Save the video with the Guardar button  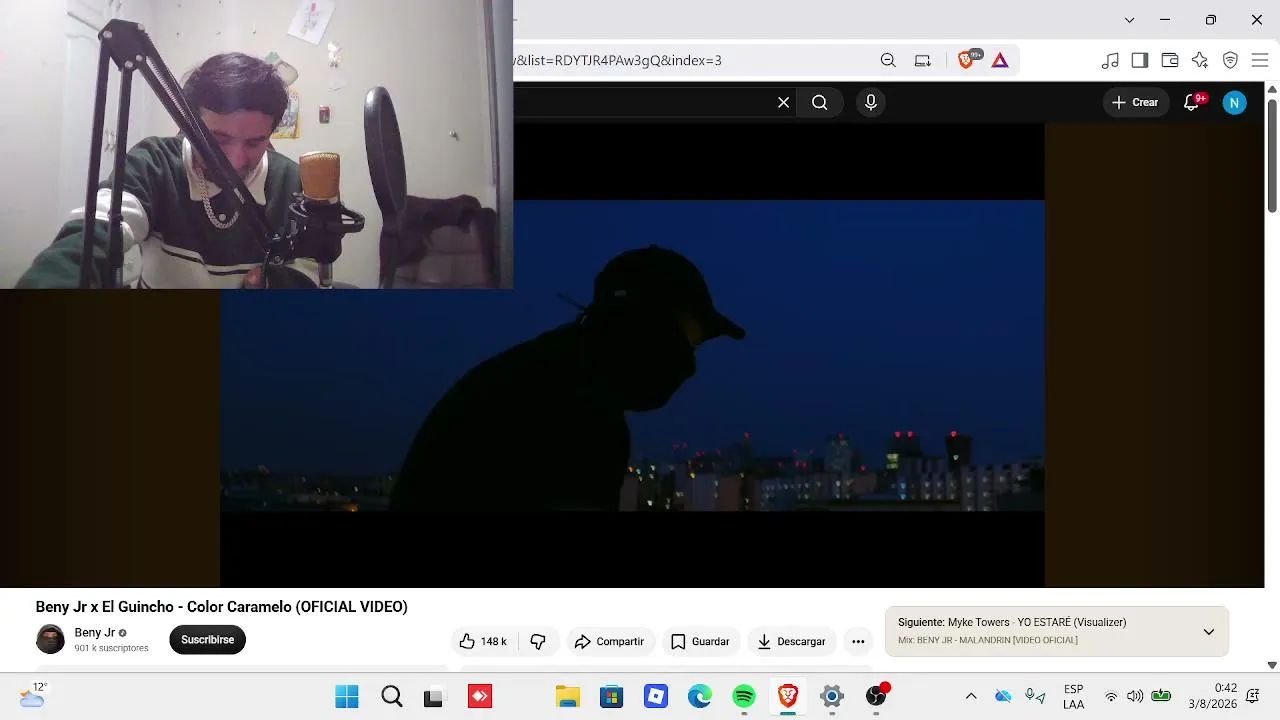click(x=700, y=641)
